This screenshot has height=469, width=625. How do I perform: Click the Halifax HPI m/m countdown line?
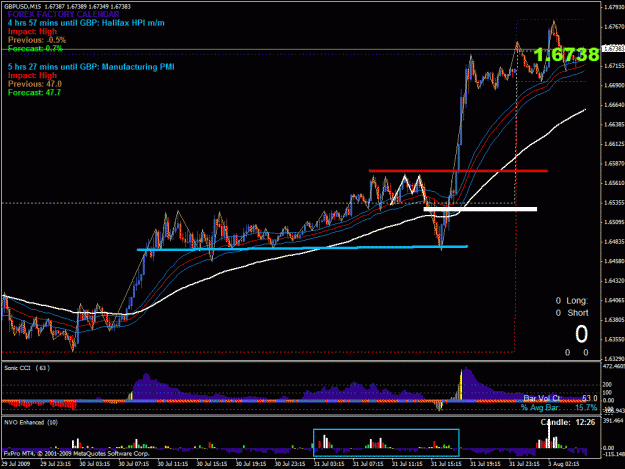point(86,23)
